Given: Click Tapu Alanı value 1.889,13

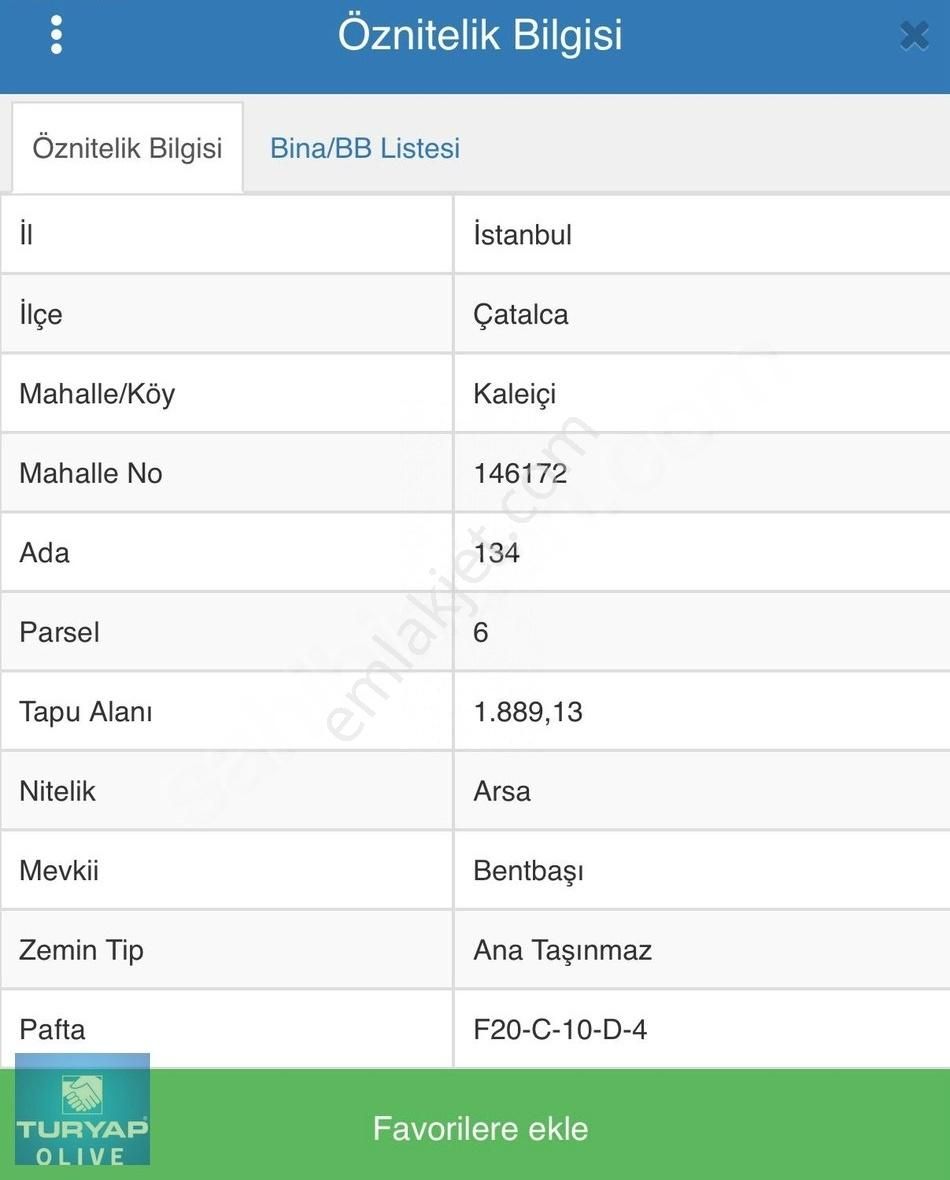Looking at the screenshot, I should 528,712.
